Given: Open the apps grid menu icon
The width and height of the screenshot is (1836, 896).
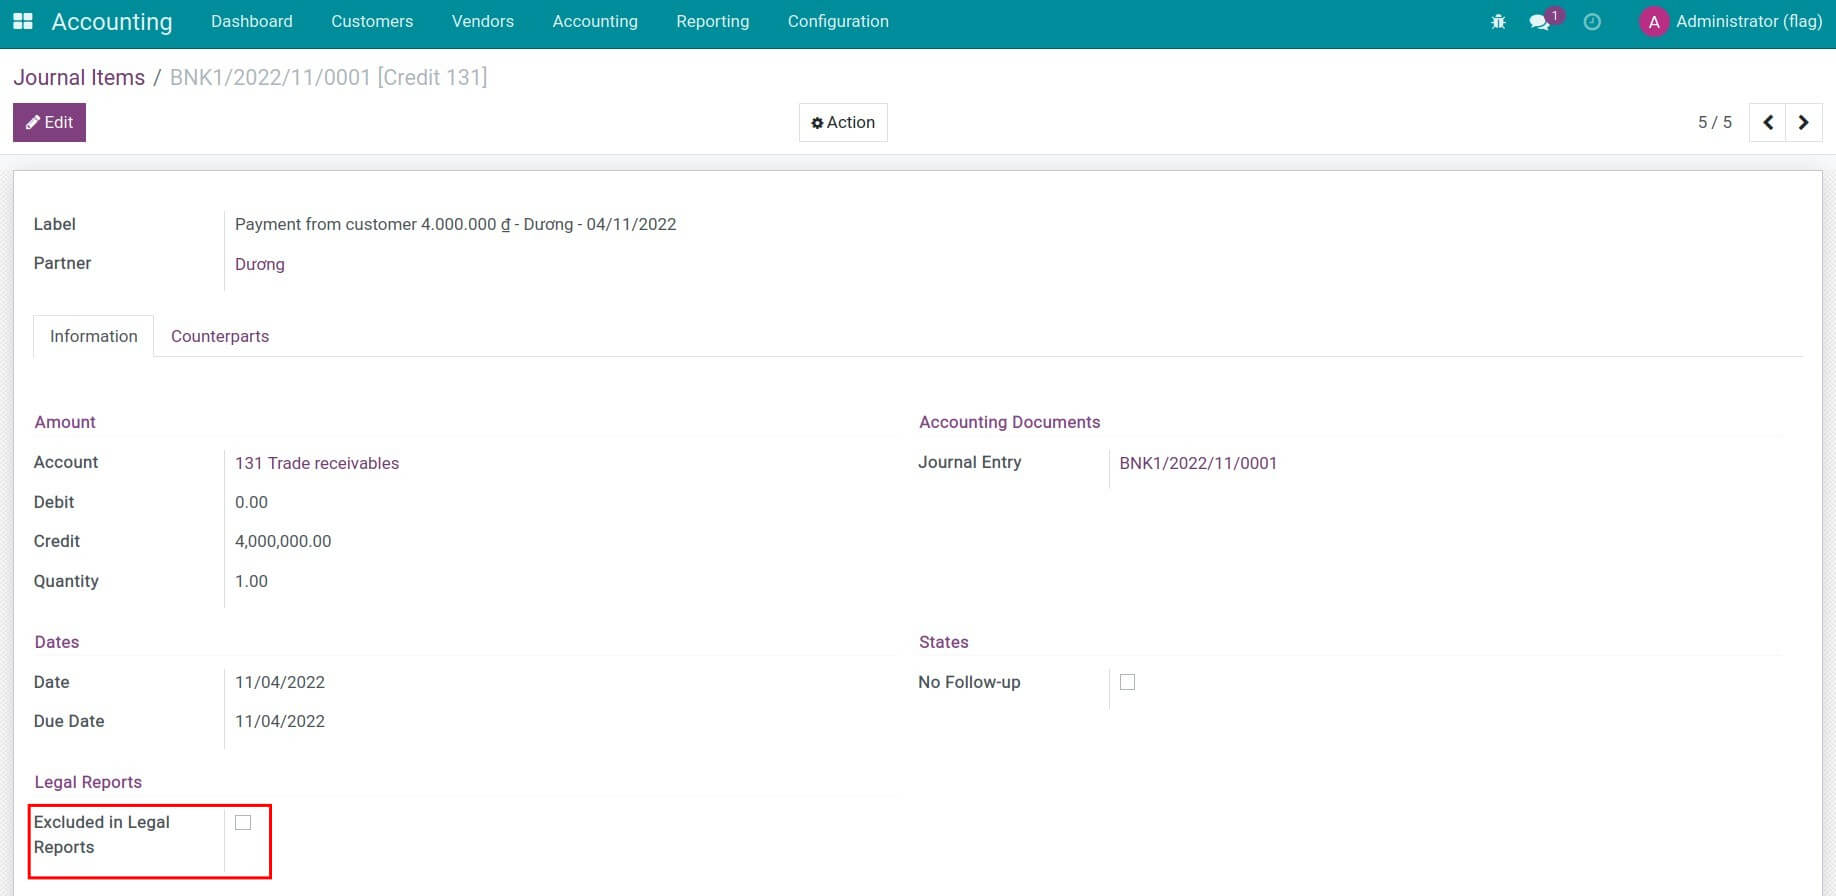Looking at the screenshot, I should [22, 21].
